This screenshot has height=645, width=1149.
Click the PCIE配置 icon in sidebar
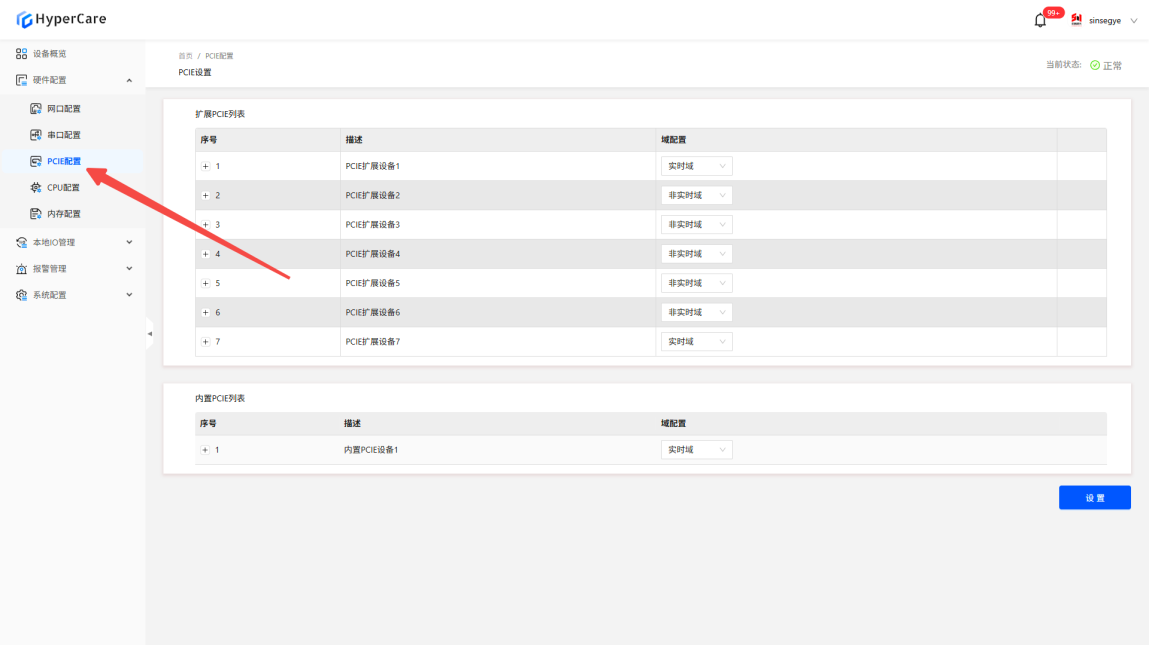click(x=35, y=161)
